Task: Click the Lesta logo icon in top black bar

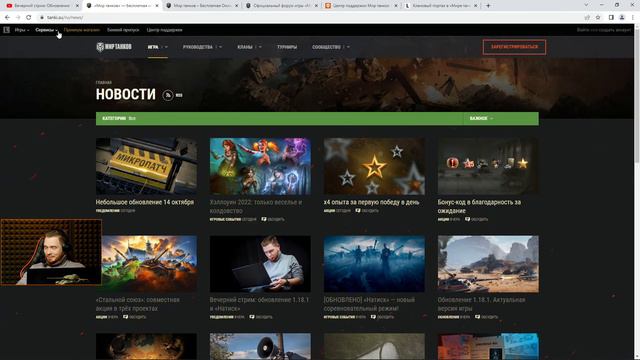Action: click(7, 30)
